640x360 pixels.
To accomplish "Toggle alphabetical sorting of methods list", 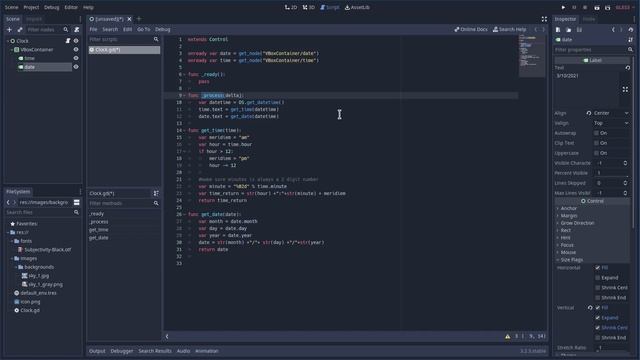I will click(x=156, y=193).
